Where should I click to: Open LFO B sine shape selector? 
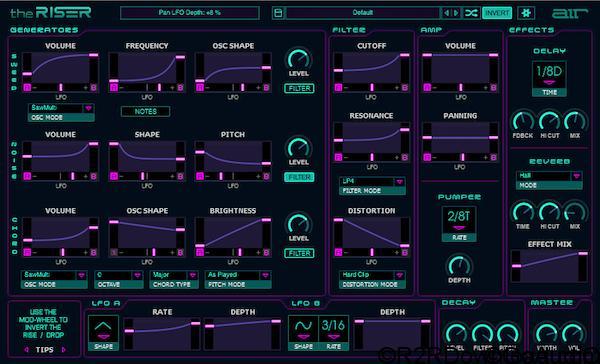point(303,333)
